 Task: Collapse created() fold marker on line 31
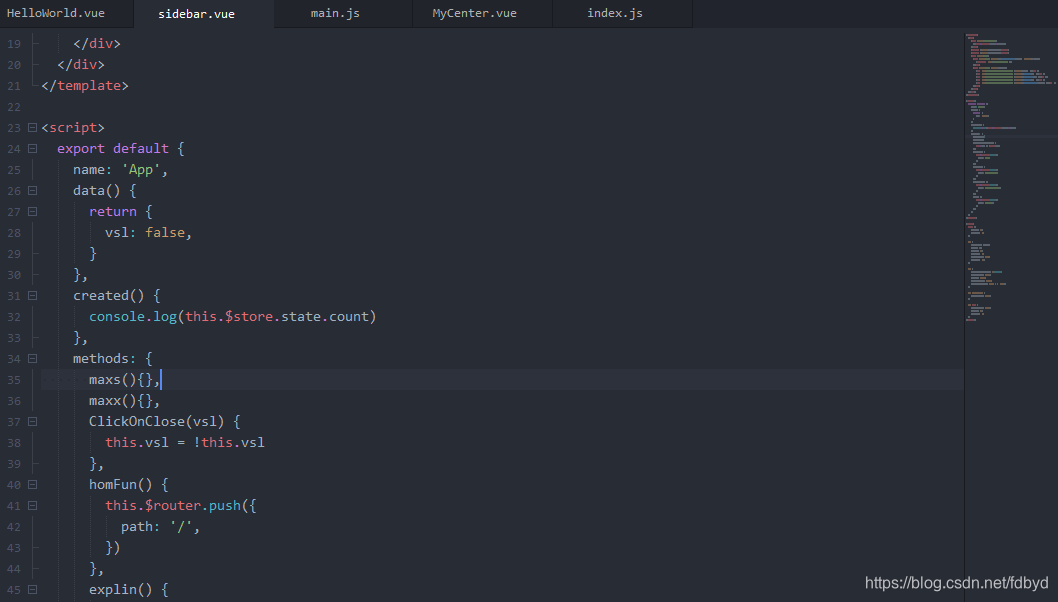(x=32, y=296)
